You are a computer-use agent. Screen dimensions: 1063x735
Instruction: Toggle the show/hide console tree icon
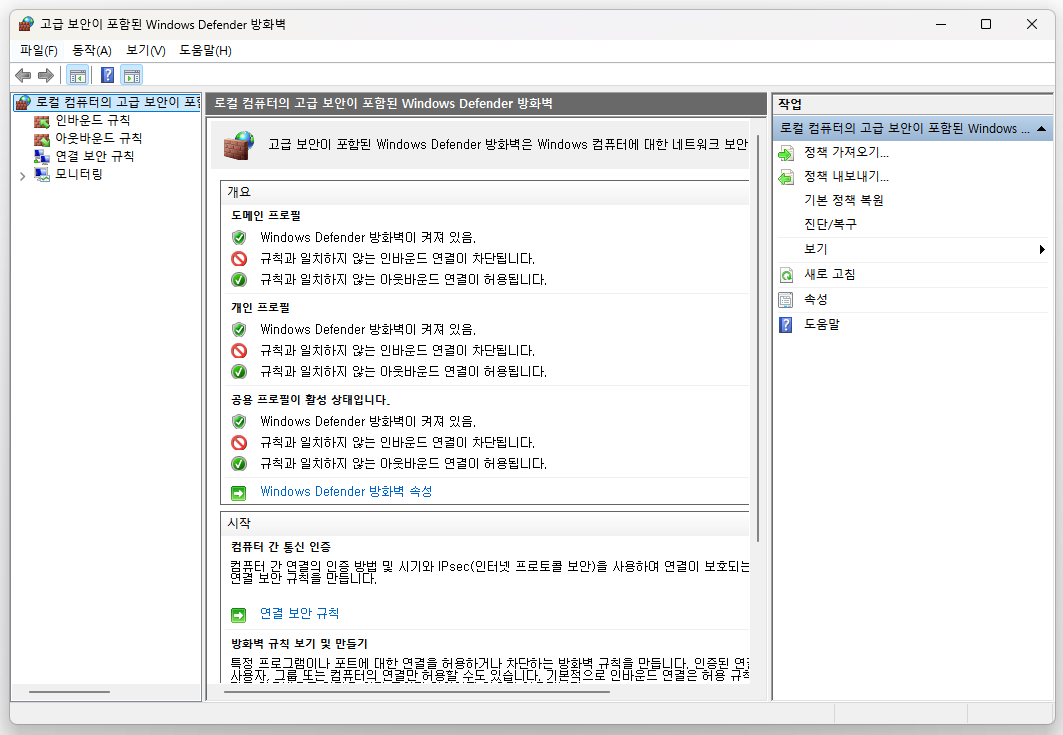[x=78, y=75]
